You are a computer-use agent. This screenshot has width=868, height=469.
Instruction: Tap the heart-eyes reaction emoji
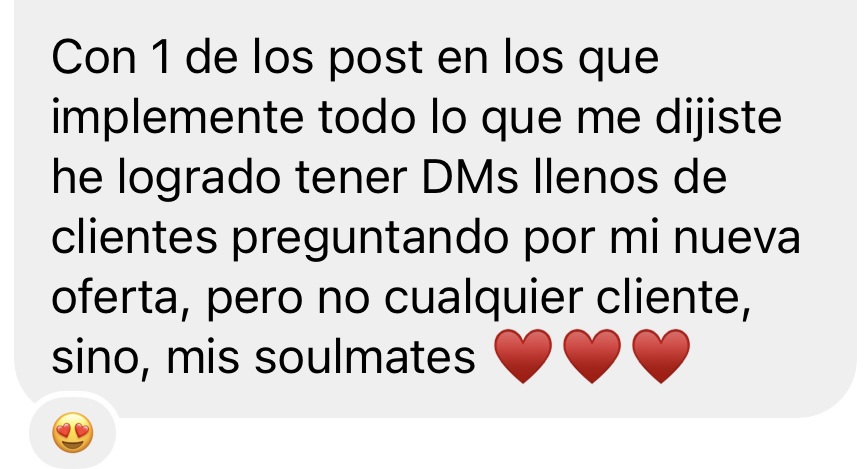[73, 432]
